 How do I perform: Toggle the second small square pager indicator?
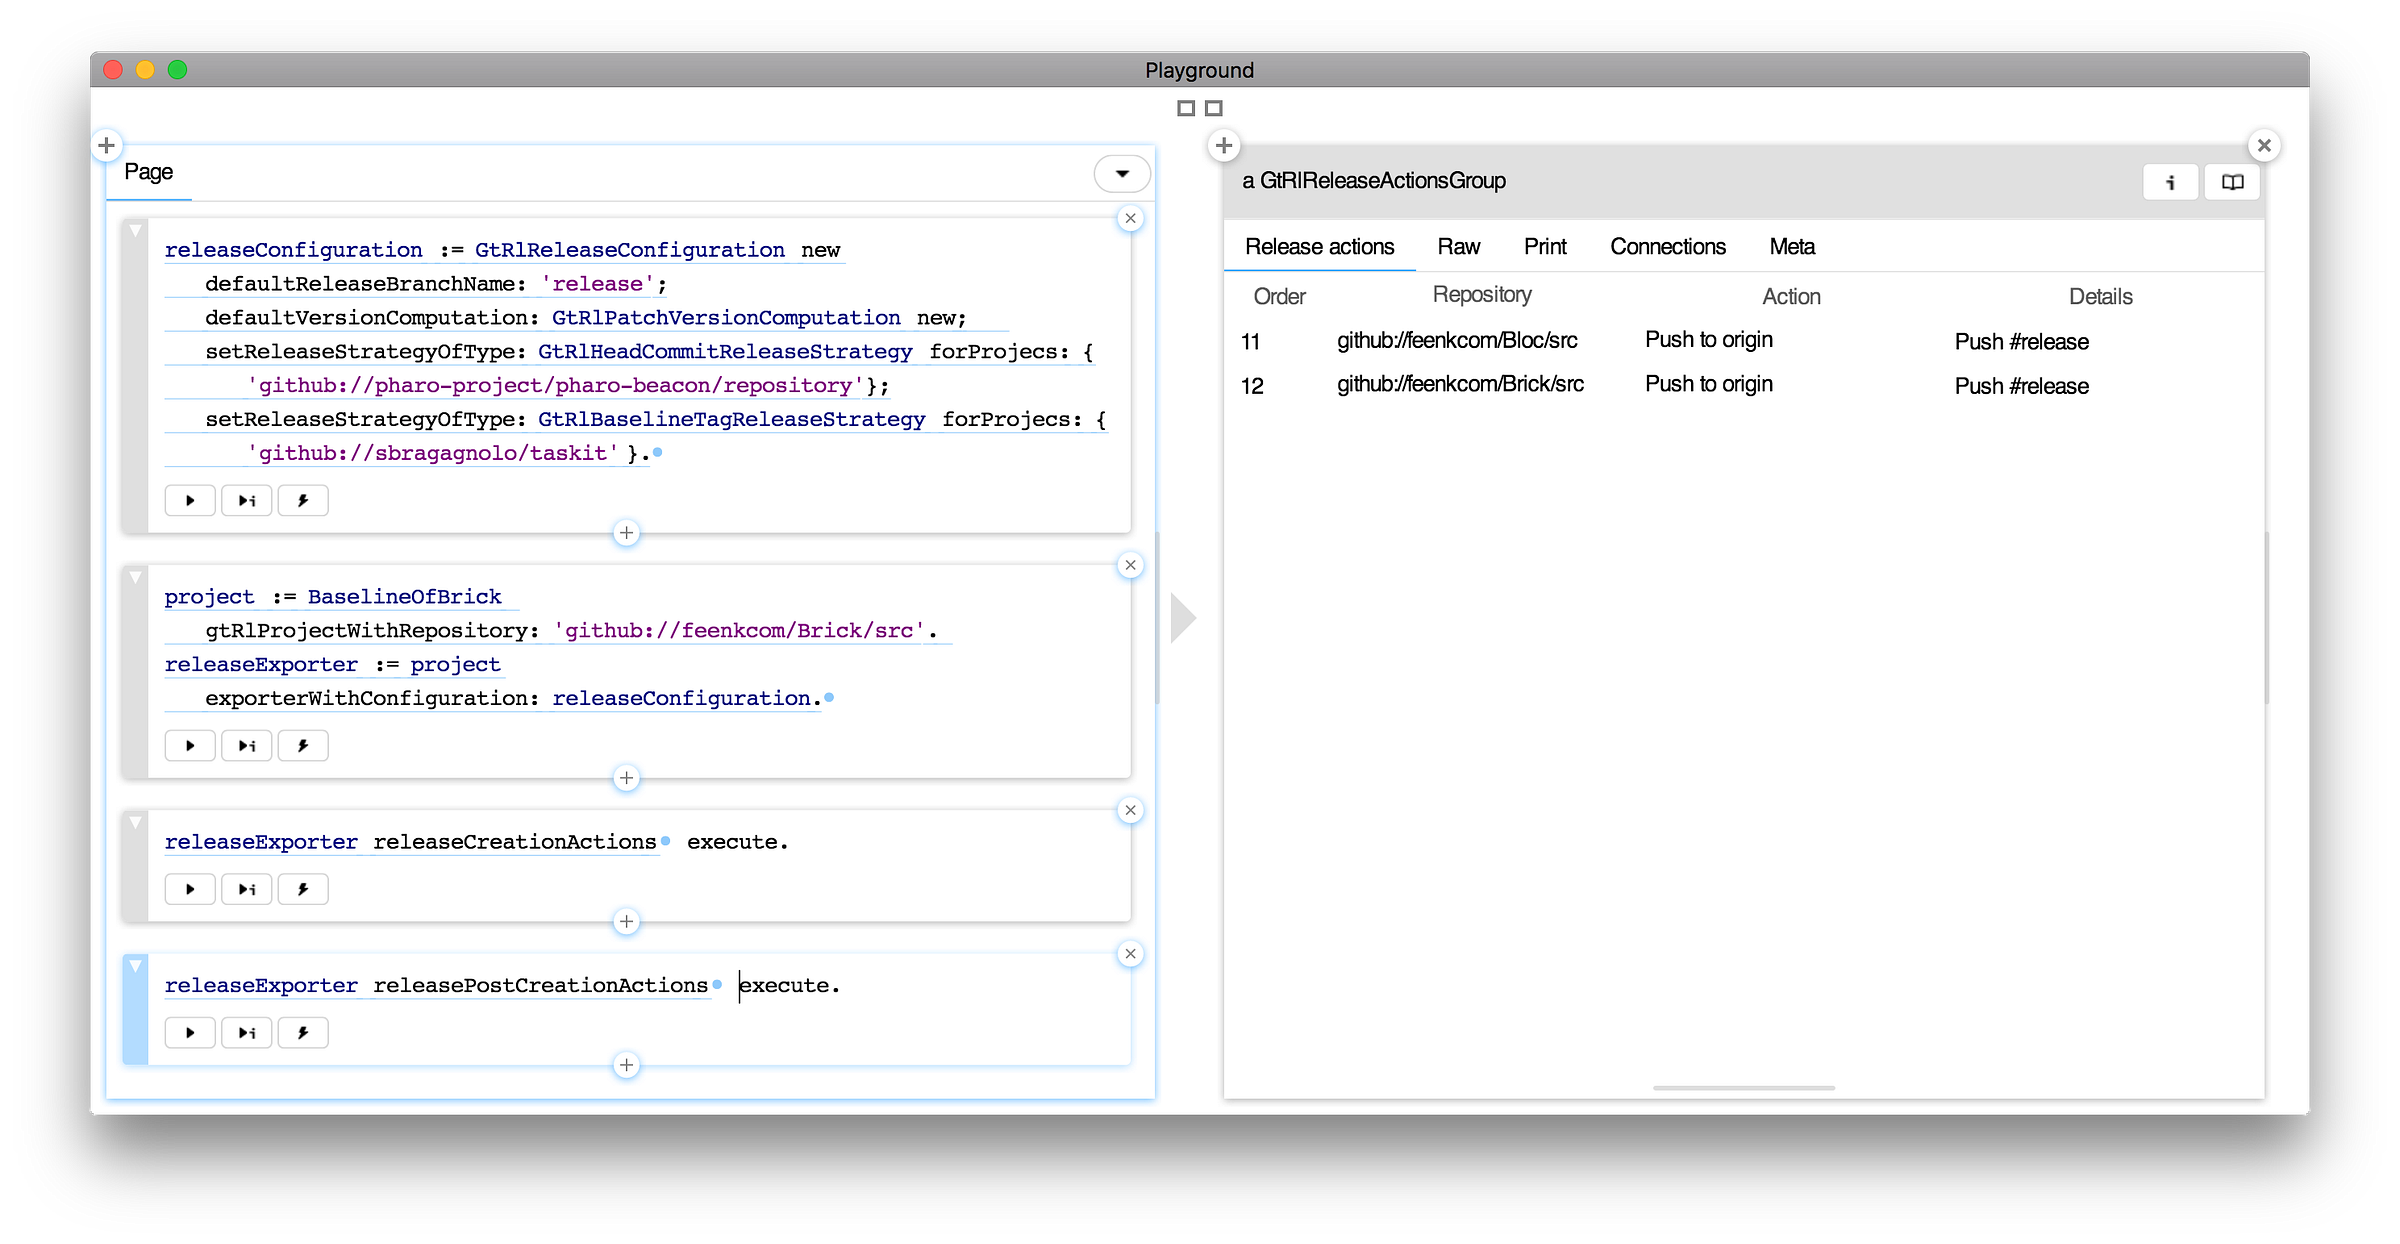coord(1214,108)
